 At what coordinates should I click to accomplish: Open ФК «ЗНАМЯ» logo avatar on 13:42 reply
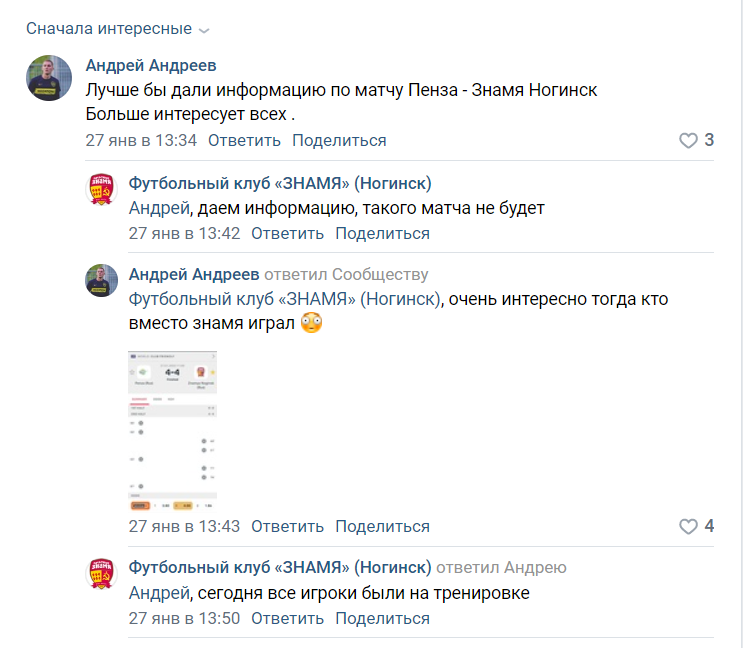click(x=101, y=189)
